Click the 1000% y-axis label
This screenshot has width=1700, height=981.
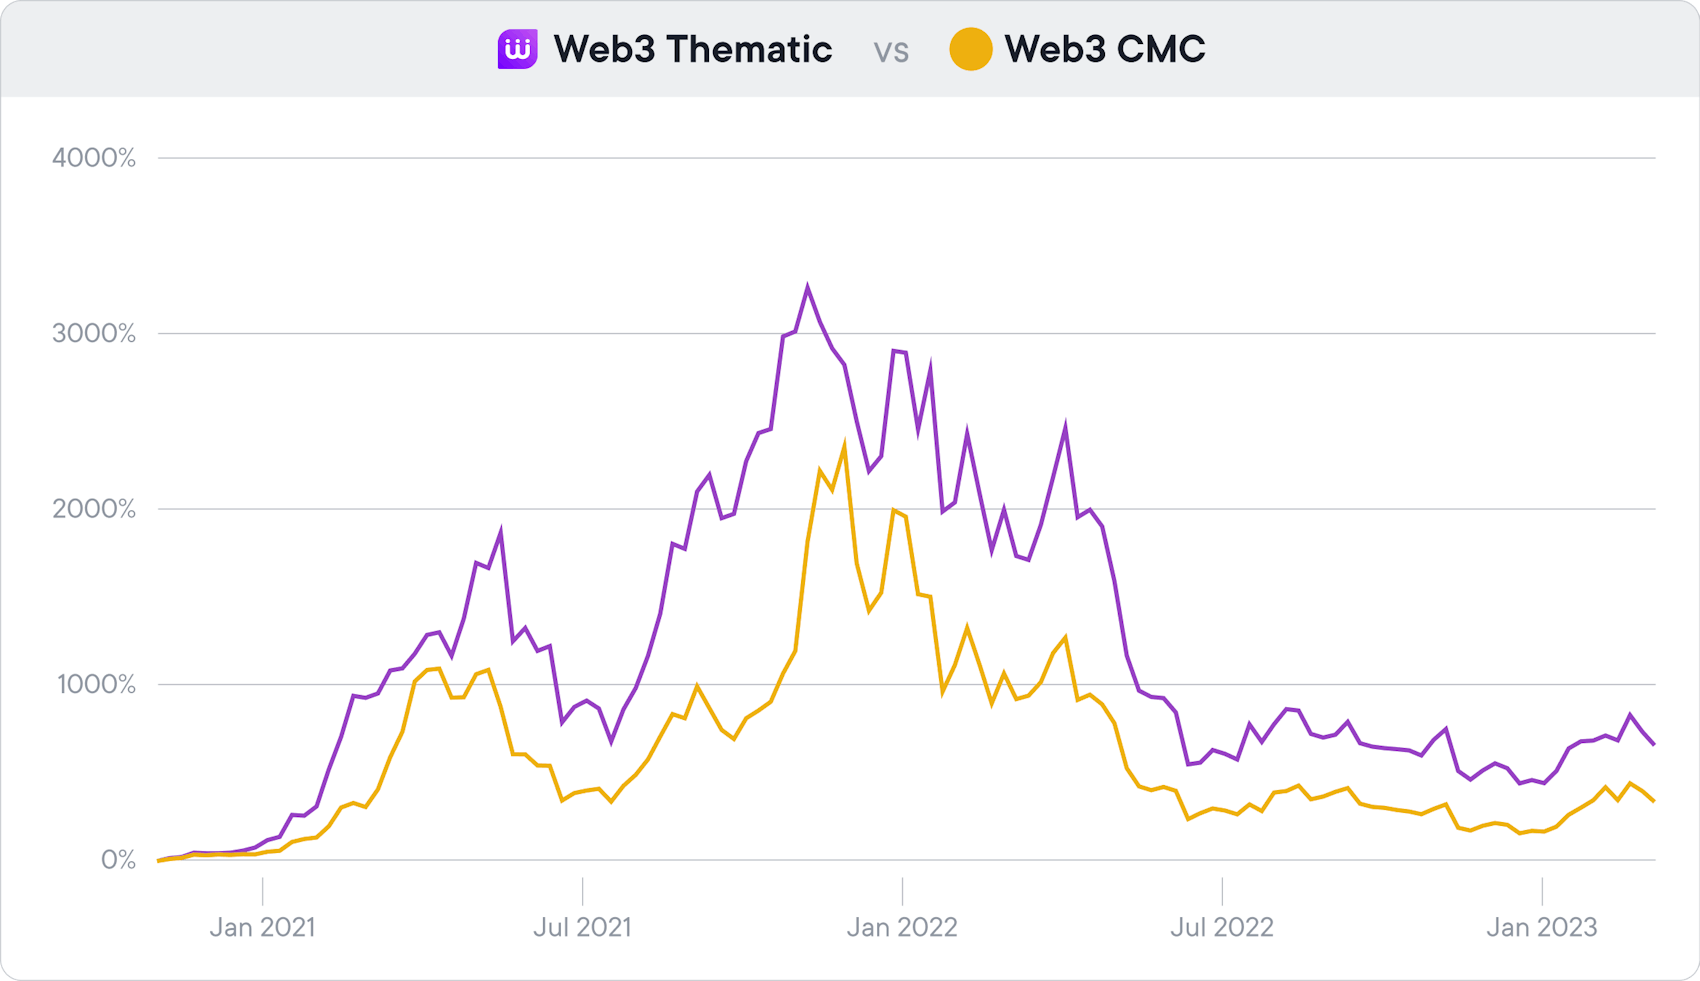[x=94, y=685]
